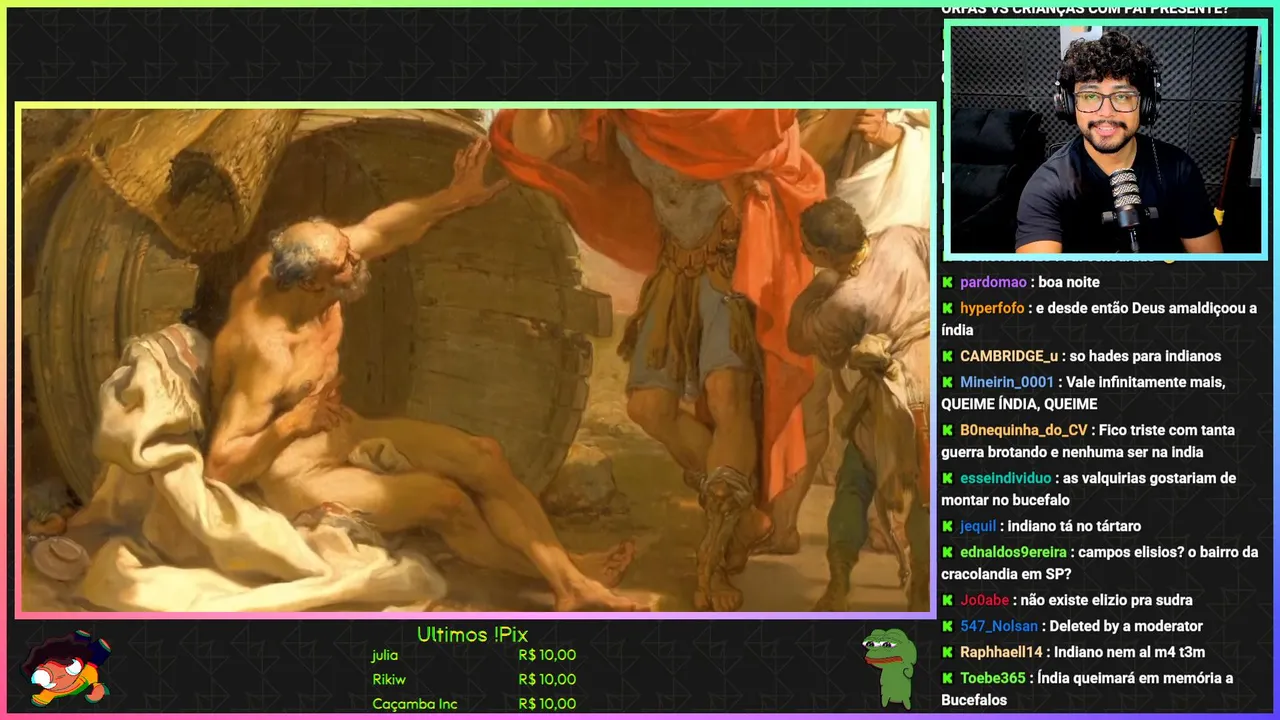Image resolution: width=1280 pixels, height=720 pixels.
Task: Click donor name 'Caçamba Inc' in Pix list
Action: coord(415,704)
